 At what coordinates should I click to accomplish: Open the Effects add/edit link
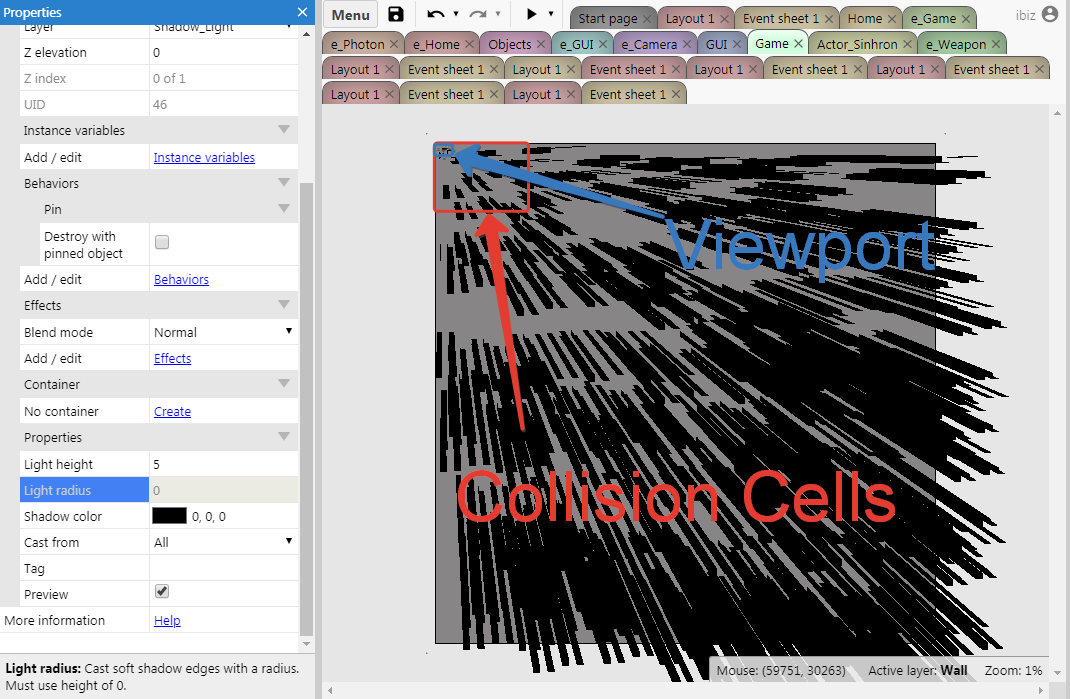point(173,358)
